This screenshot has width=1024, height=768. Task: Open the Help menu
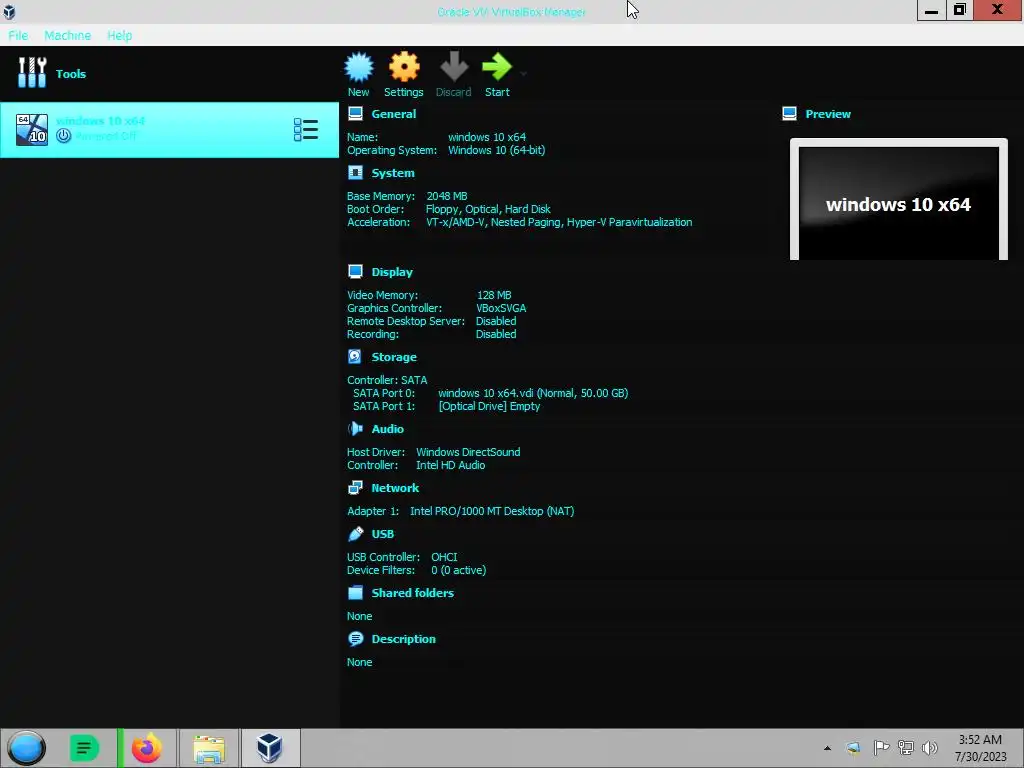(120, 35)
